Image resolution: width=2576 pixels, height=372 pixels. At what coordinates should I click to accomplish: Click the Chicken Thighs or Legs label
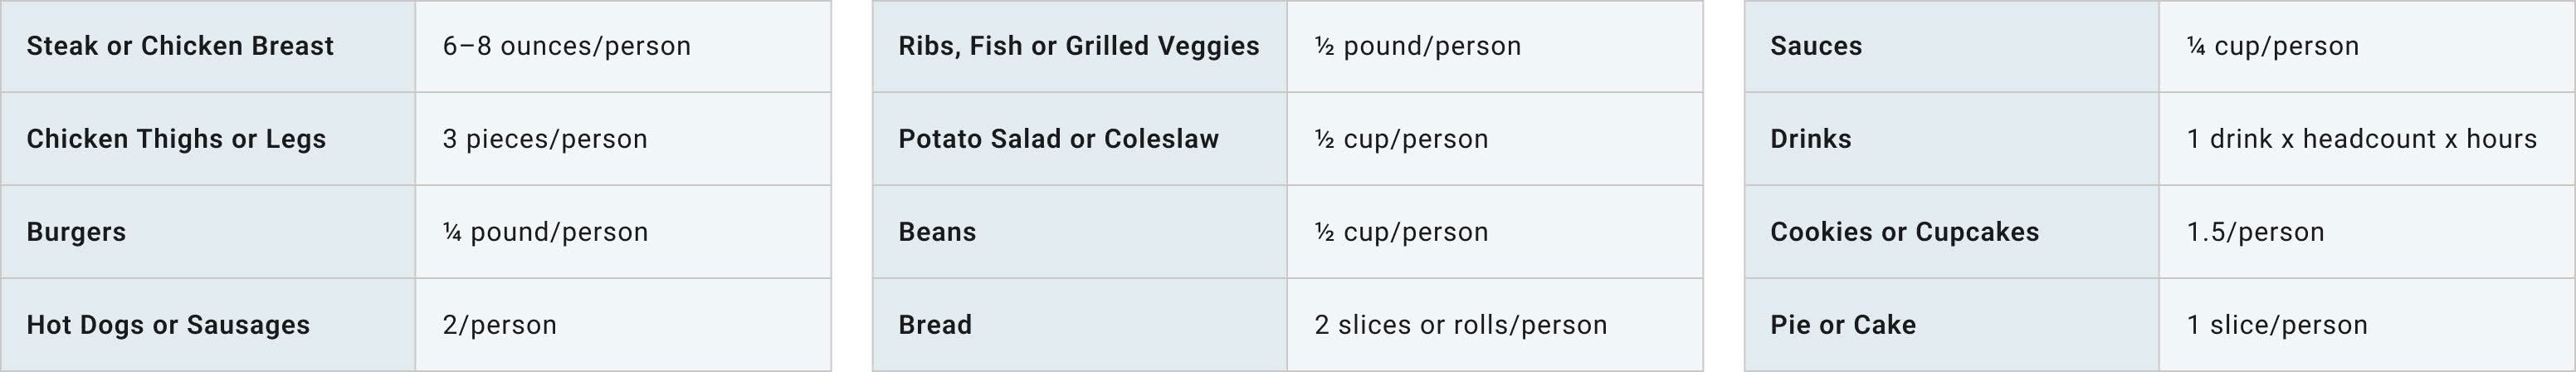click(x=176, y=139)
